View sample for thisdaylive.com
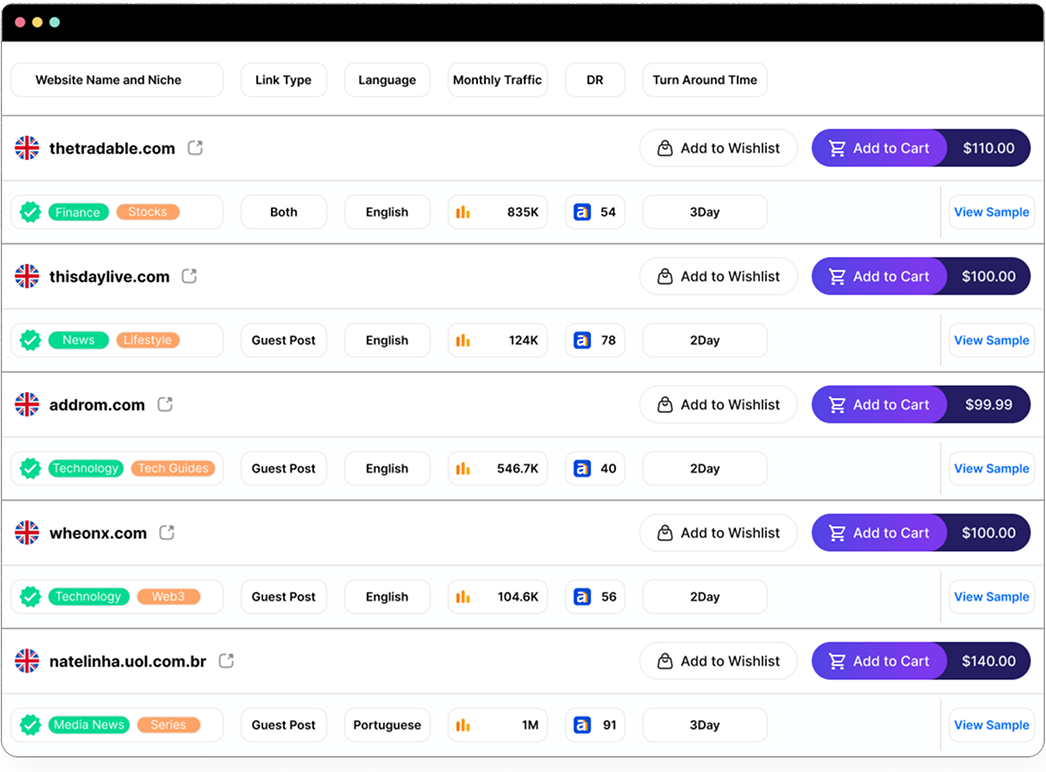This screenshot has width=1046, height=772. tap(991, 340)
